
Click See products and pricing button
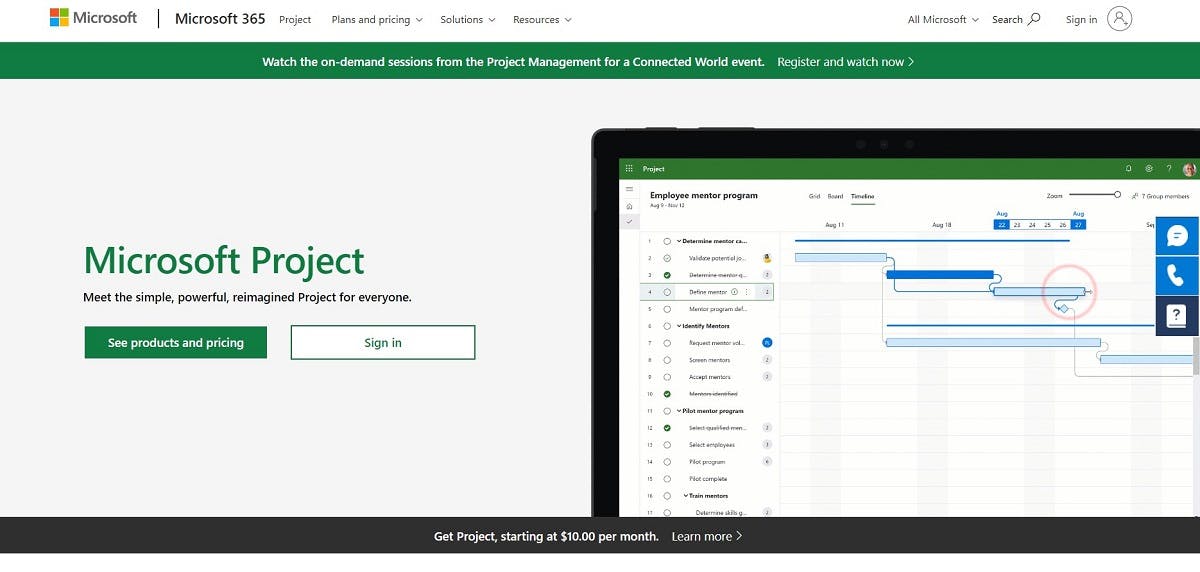[176, 342]
